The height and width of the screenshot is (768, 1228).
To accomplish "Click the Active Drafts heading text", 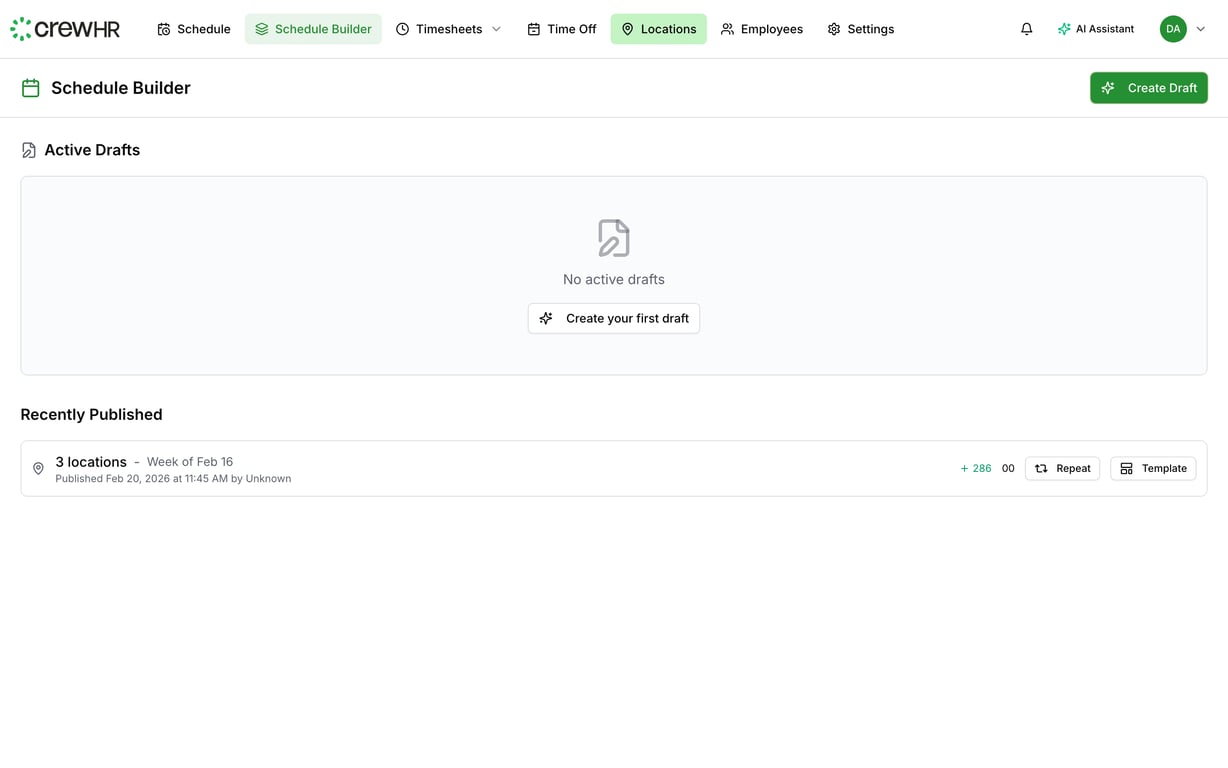I will (x=92, y=150).
